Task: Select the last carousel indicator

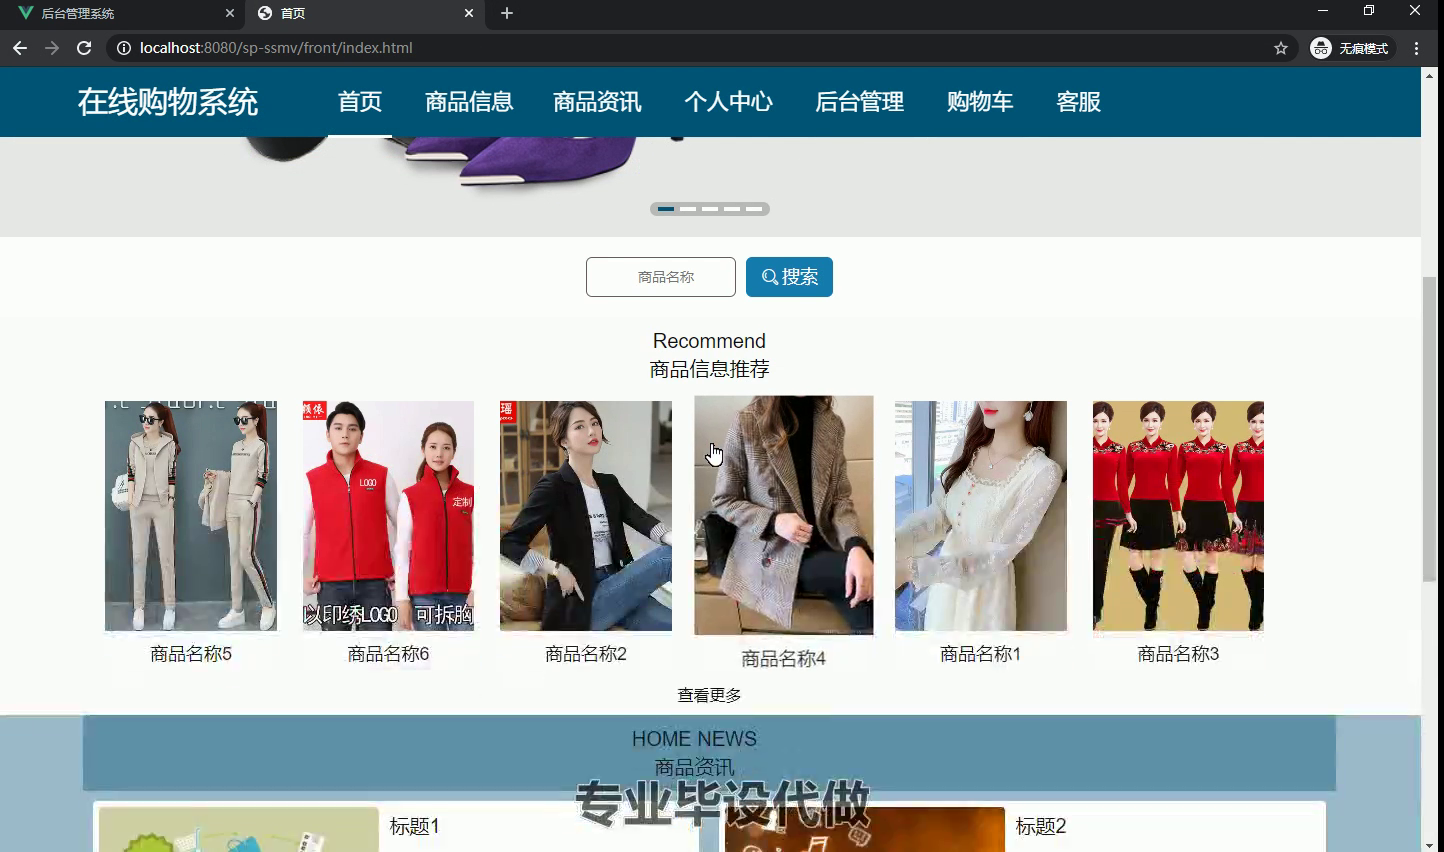Action: point(754,209)
